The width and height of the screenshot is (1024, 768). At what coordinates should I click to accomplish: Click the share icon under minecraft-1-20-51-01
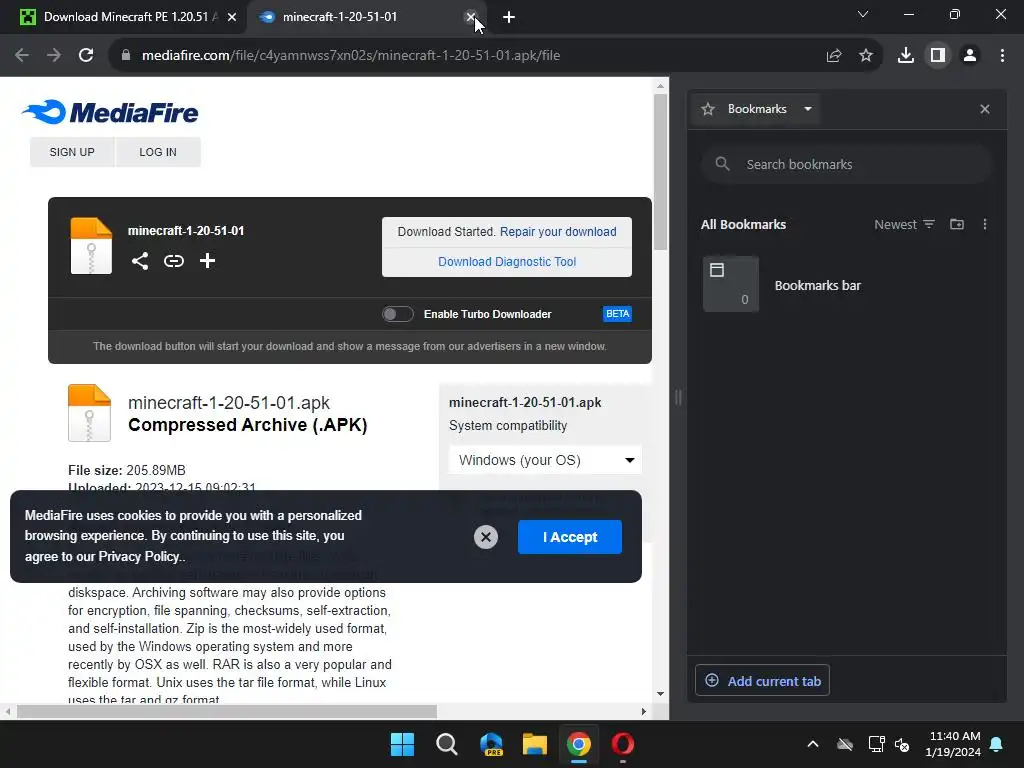click(140, 261)
